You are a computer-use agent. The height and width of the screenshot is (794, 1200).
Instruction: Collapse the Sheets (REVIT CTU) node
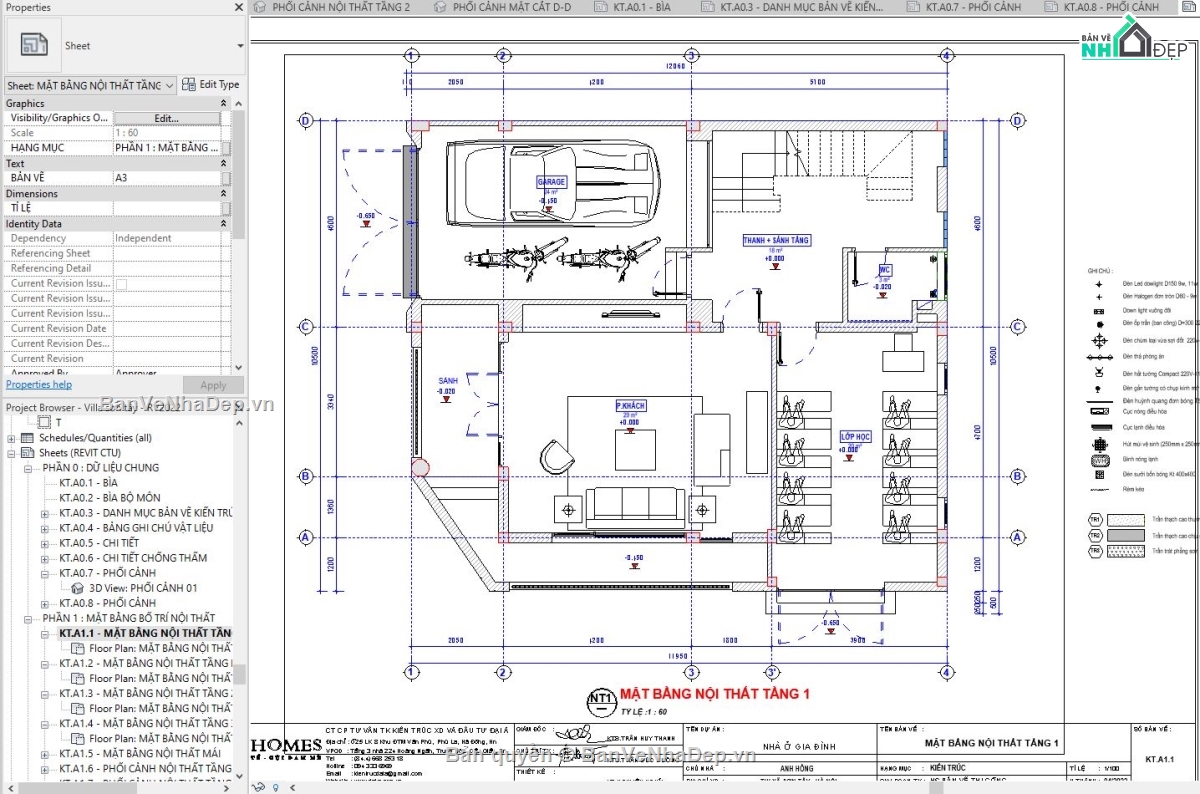click(12, 453)
